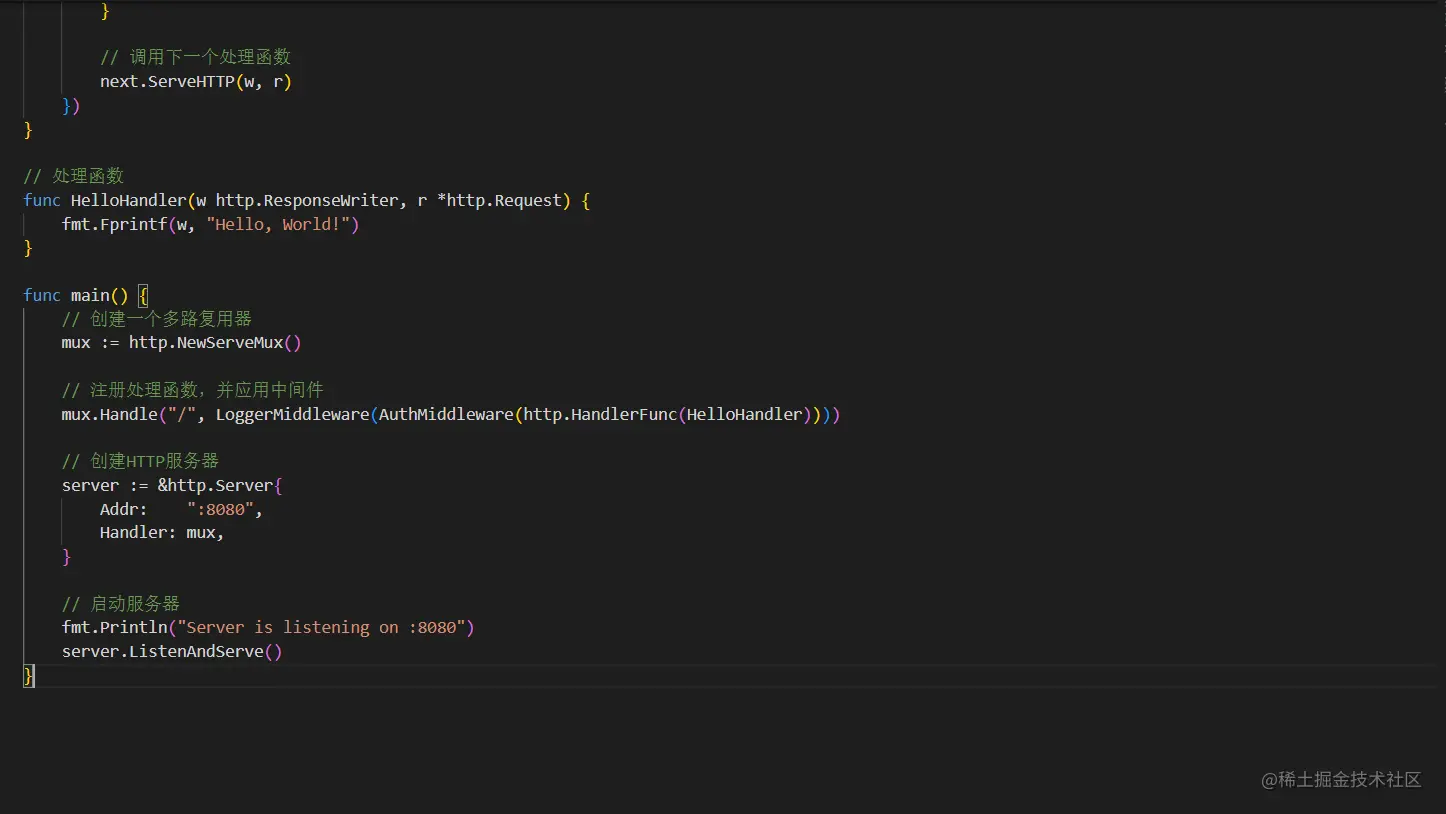This screenshot has width=1446, height=814.
Task: Click http.NewServeMux() call
Action: (x=215, y=342)
